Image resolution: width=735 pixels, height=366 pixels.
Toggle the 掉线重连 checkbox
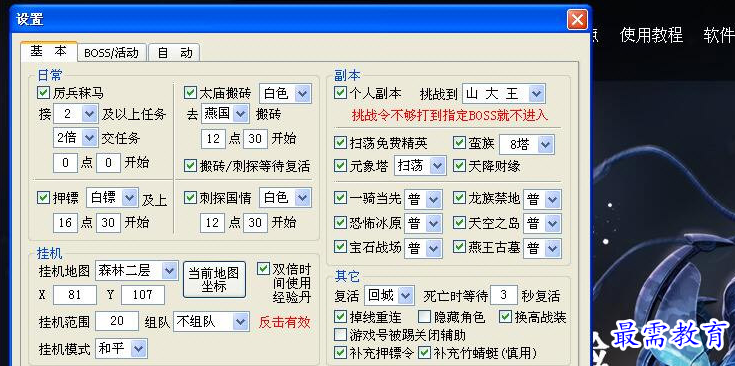click(x=340, y=317)
